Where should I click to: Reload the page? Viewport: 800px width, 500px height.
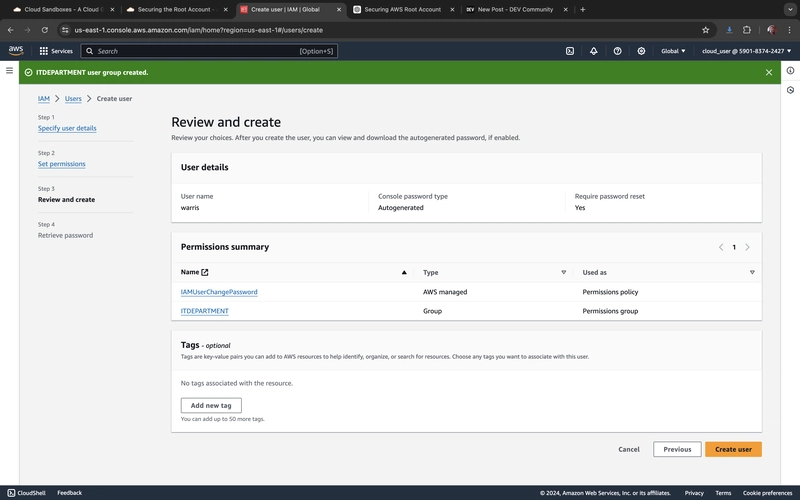tap(45, 30)
